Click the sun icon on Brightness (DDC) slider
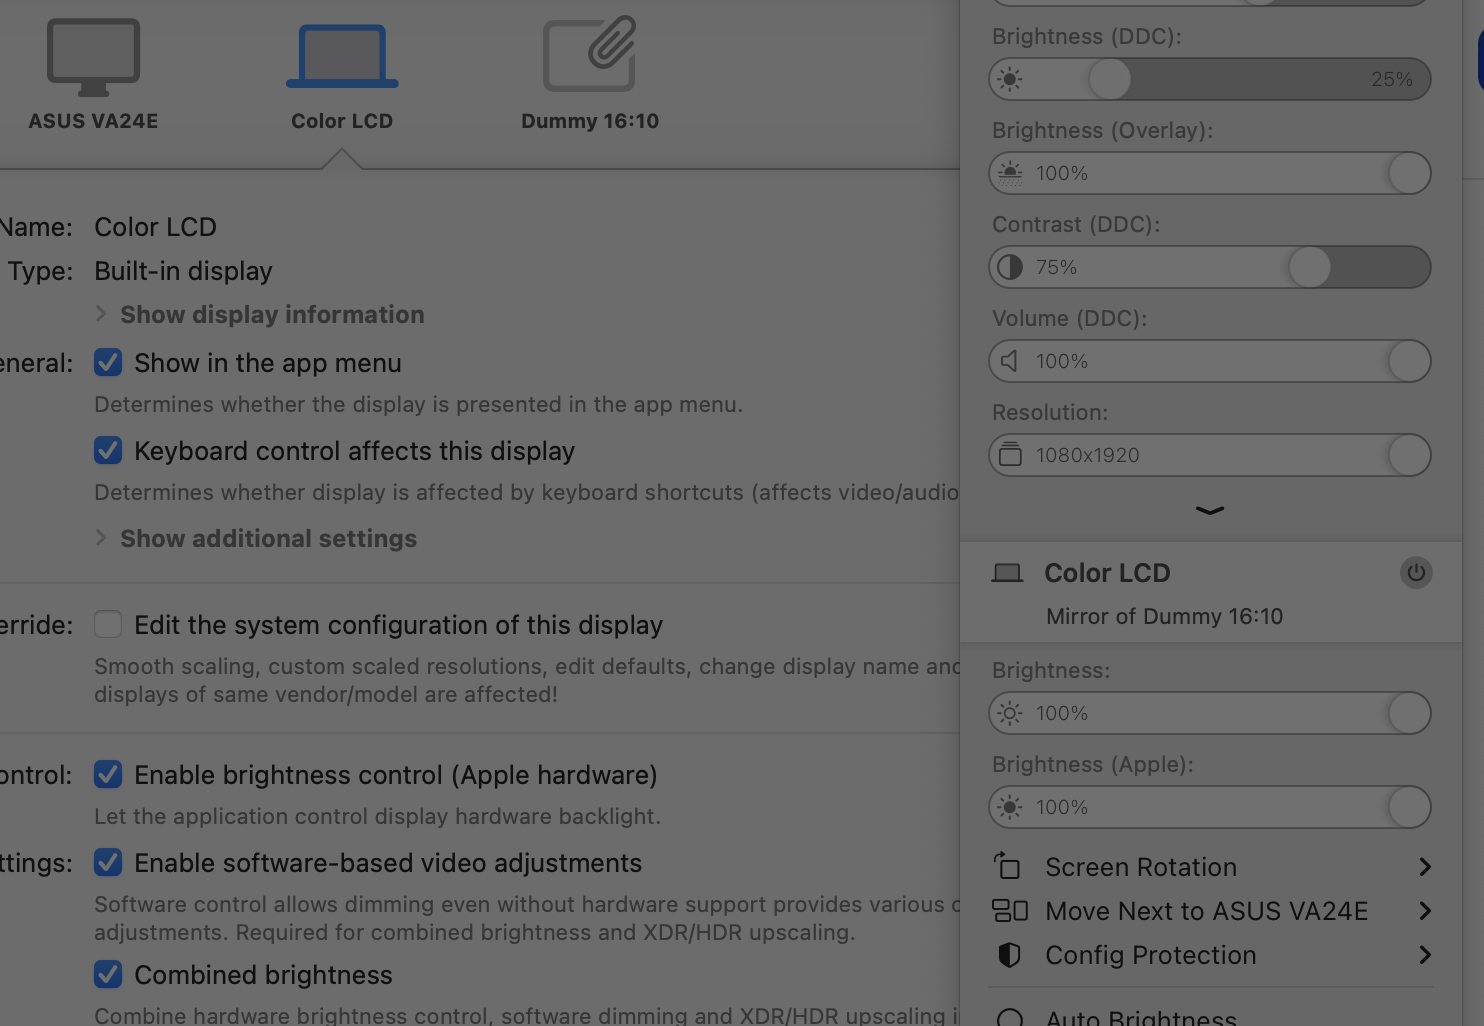 (1010, 79)
